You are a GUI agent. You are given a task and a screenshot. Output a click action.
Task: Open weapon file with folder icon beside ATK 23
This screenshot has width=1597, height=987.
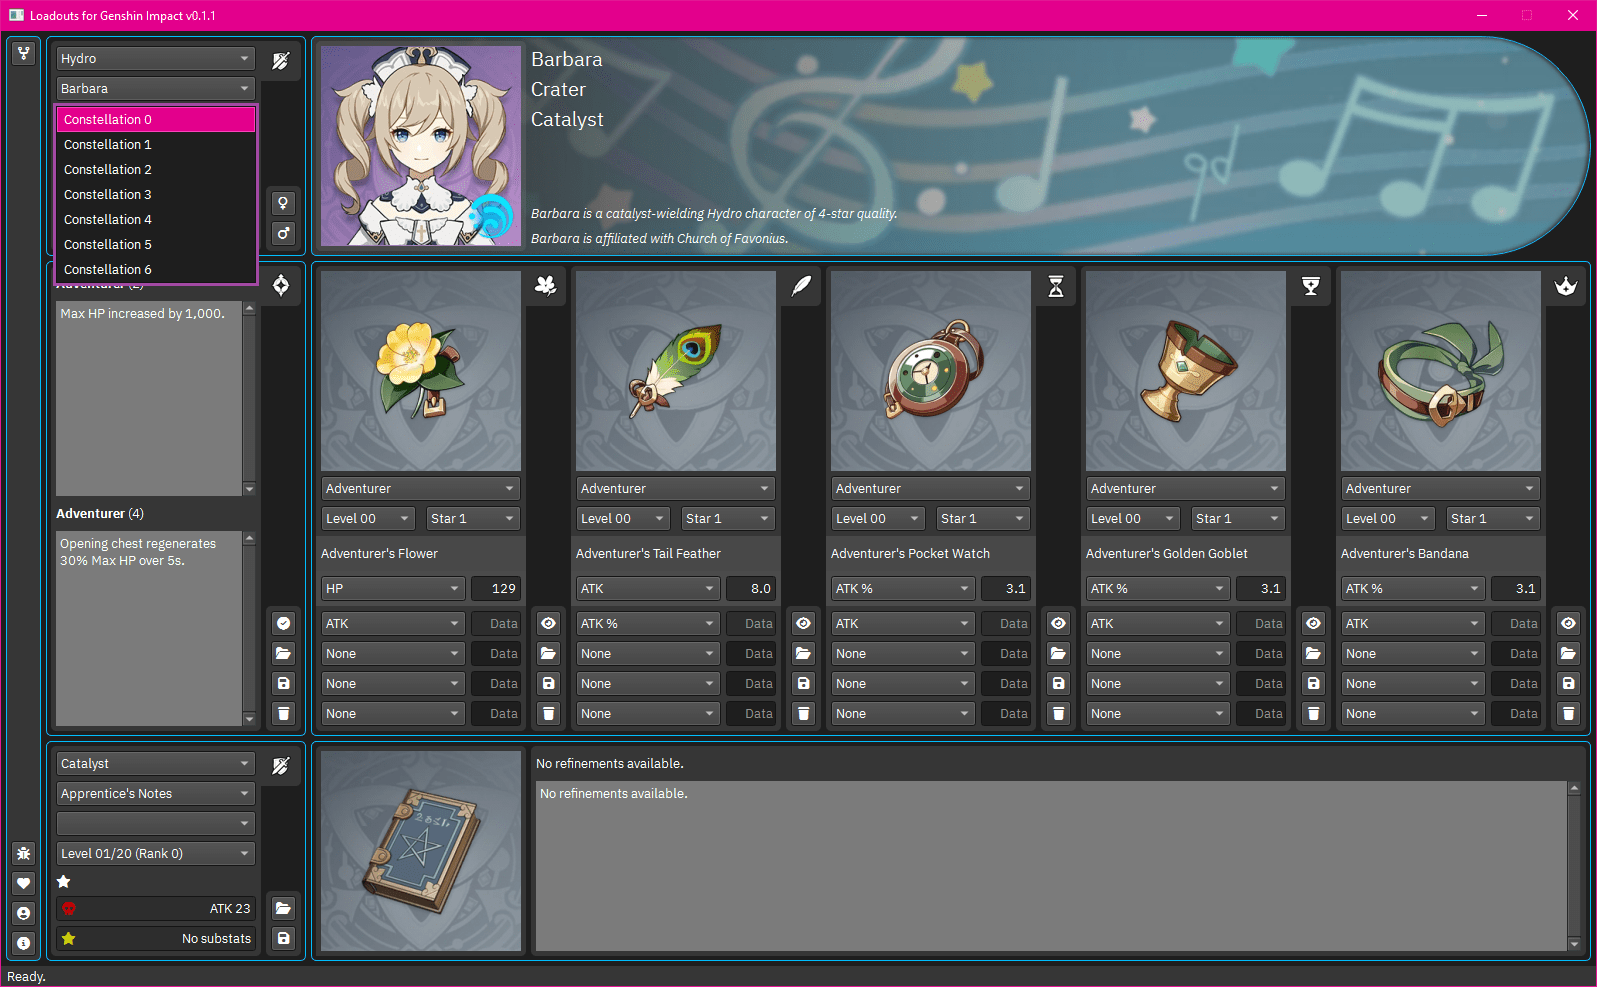point(284,908)
